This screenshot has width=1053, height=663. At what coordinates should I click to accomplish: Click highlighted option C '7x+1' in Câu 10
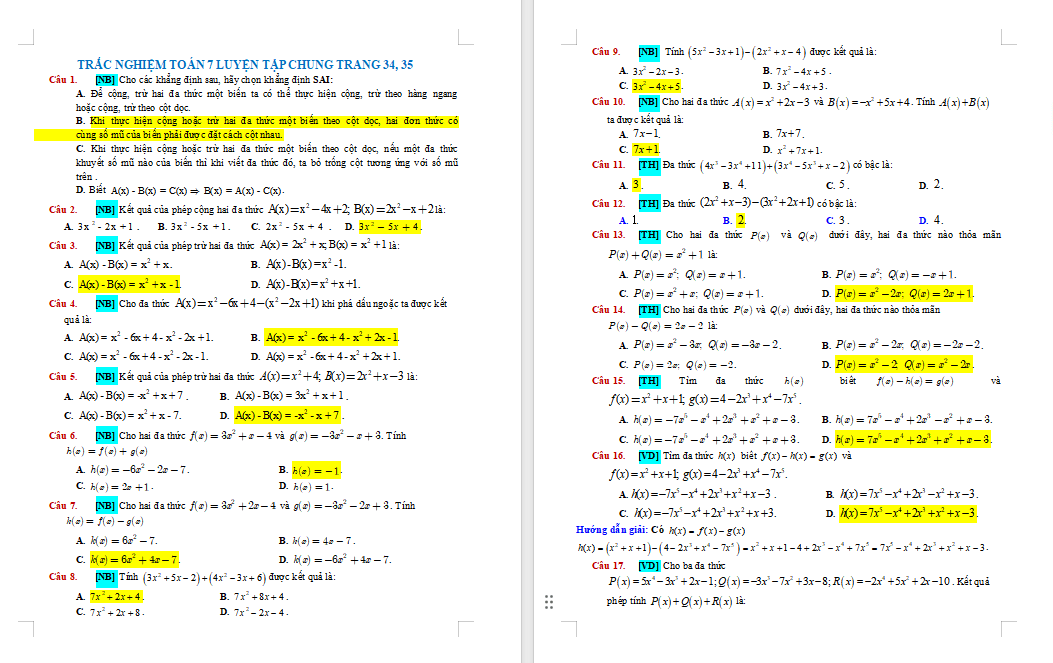click(x=646, y=149)
